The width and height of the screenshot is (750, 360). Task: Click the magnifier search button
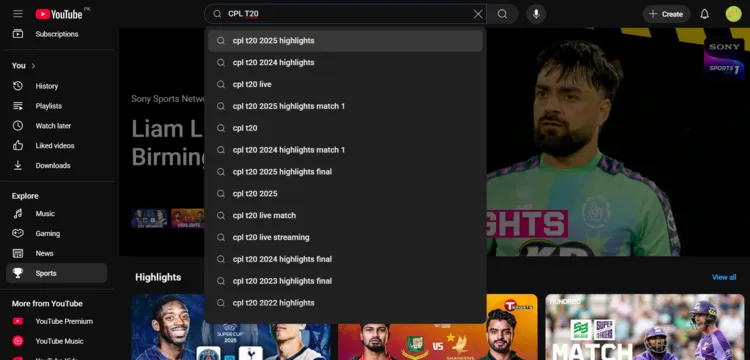click(502, 14)
